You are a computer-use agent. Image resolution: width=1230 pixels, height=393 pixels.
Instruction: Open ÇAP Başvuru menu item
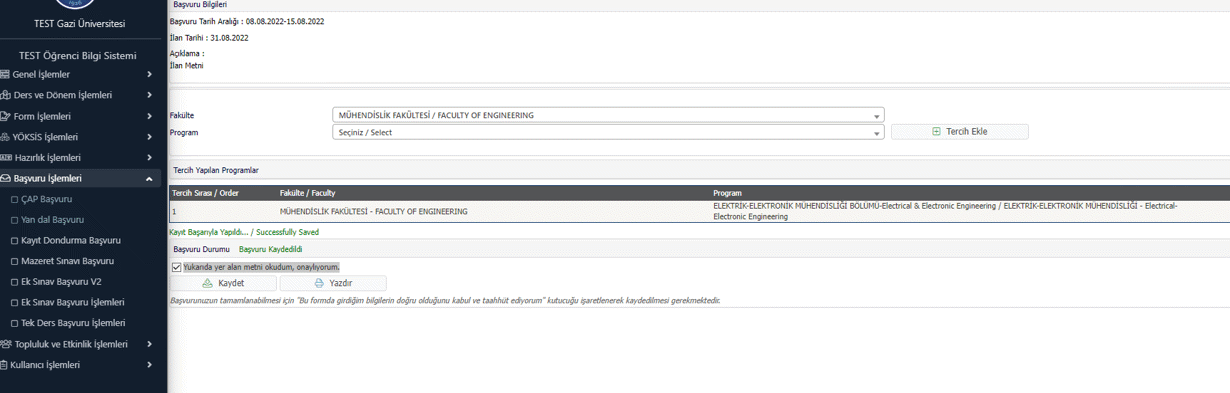click(46, 199)
